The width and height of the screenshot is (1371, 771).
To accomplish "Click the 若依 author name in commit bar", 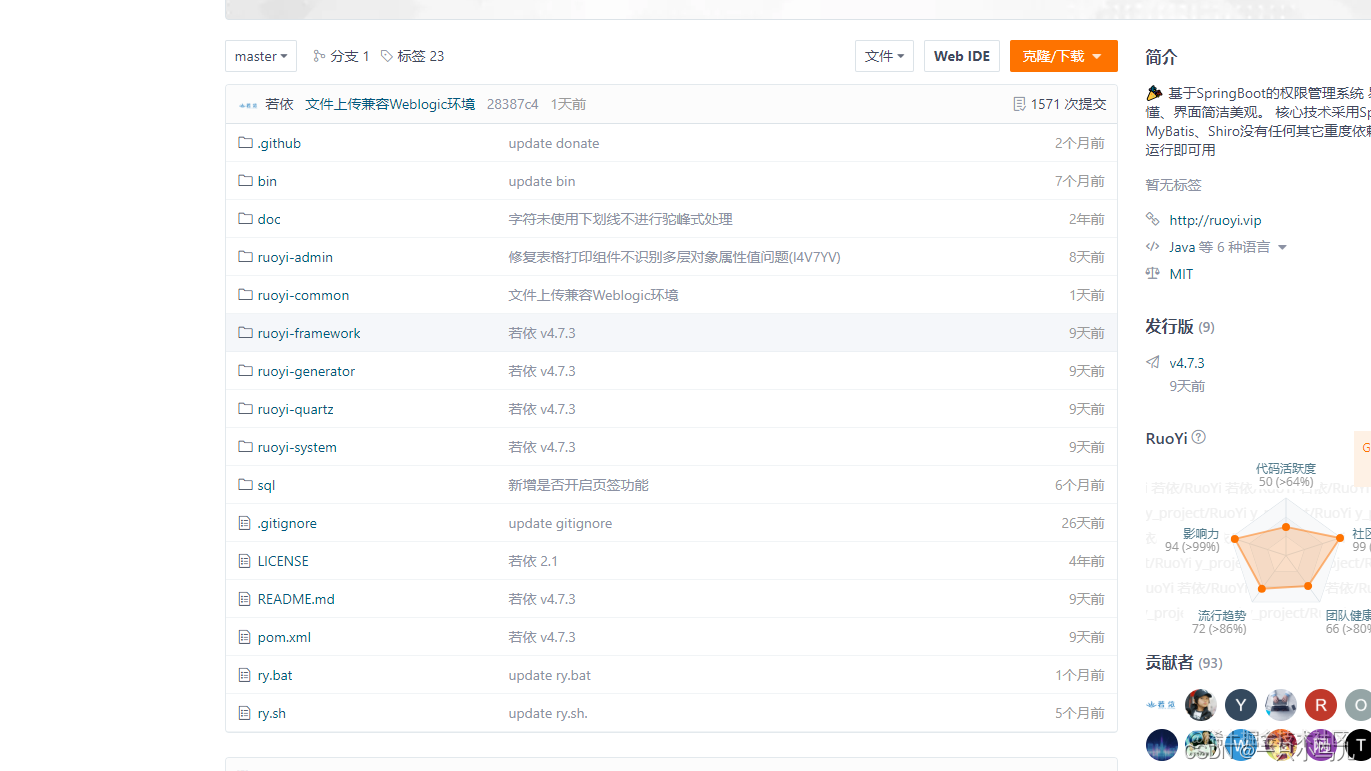I will (x=279, y=104).
